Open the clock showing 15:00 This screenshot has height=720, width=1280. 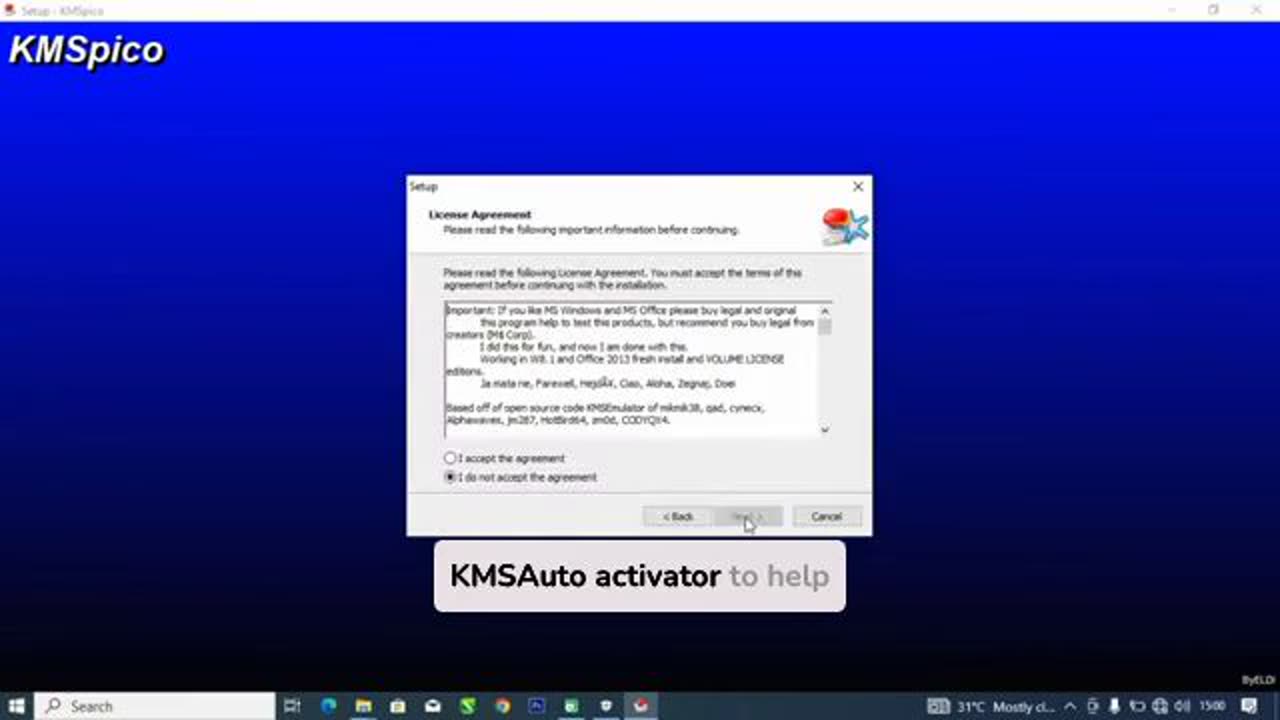click(1214, 707)
